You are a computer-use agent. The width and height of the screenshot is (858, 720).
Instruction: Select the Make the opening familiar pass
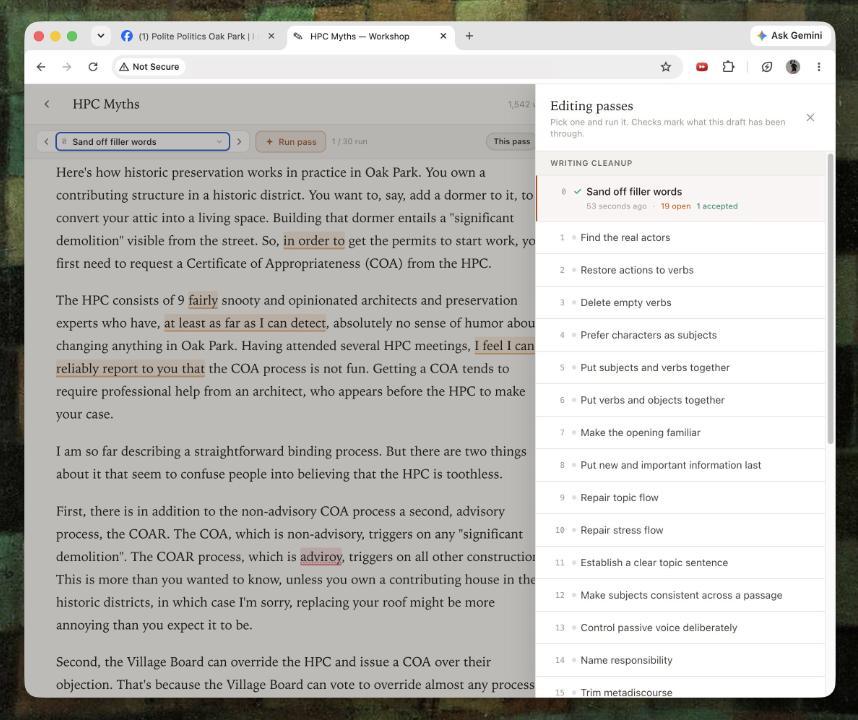(680, 433)
